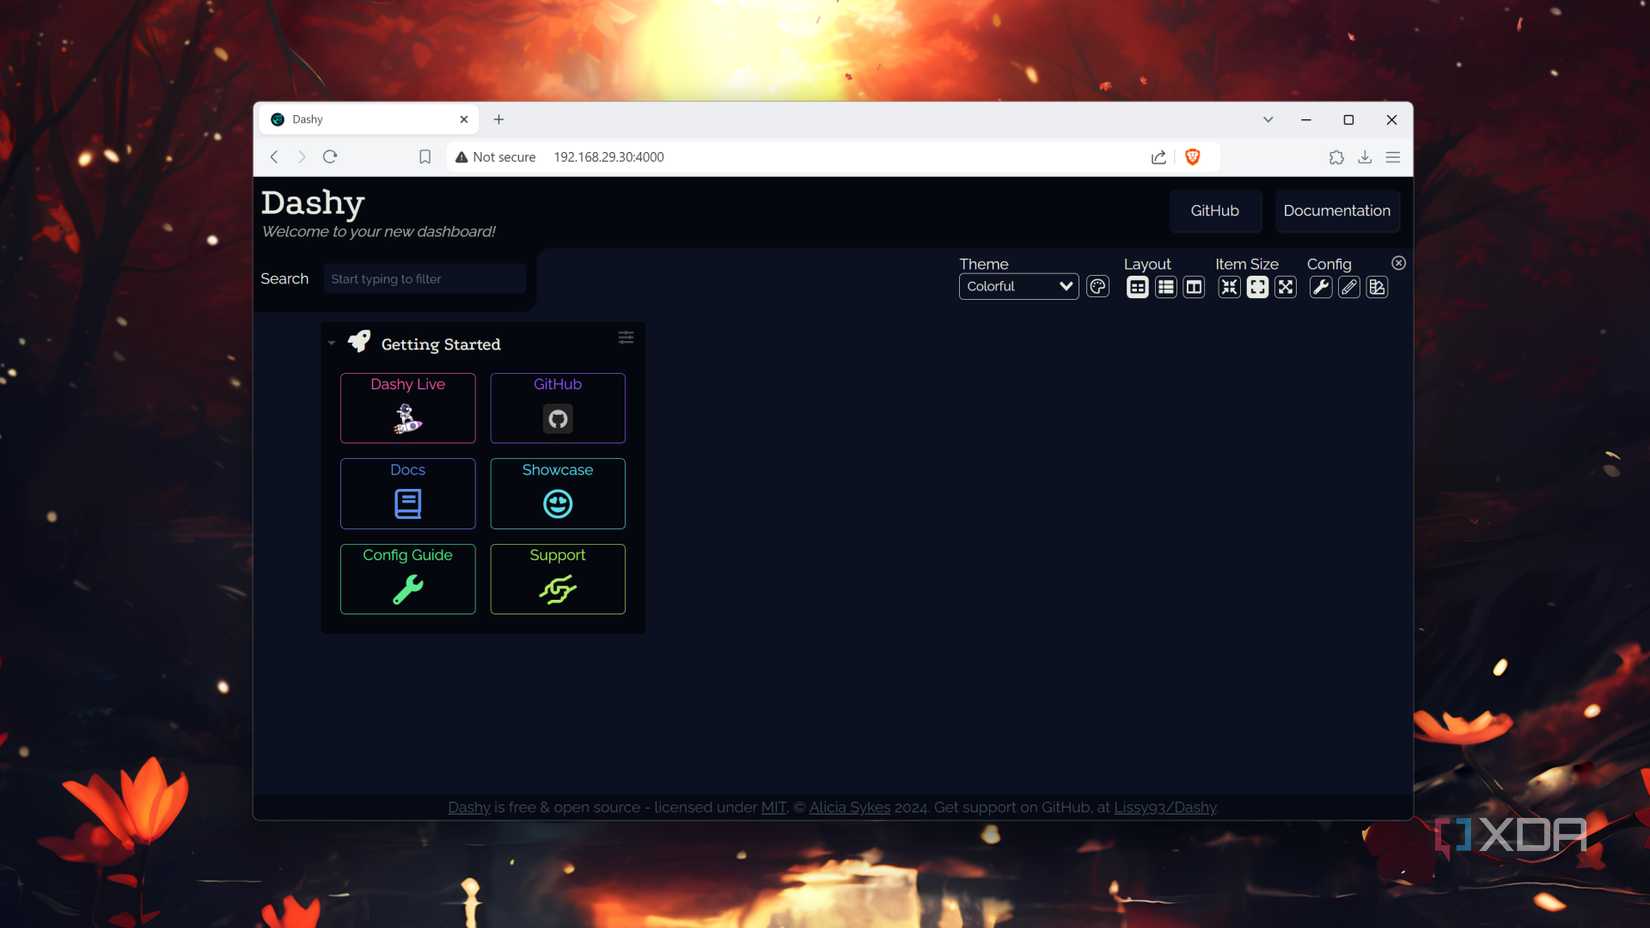
Task: Open config file editor icon
Action: [x=1376, y=287]
